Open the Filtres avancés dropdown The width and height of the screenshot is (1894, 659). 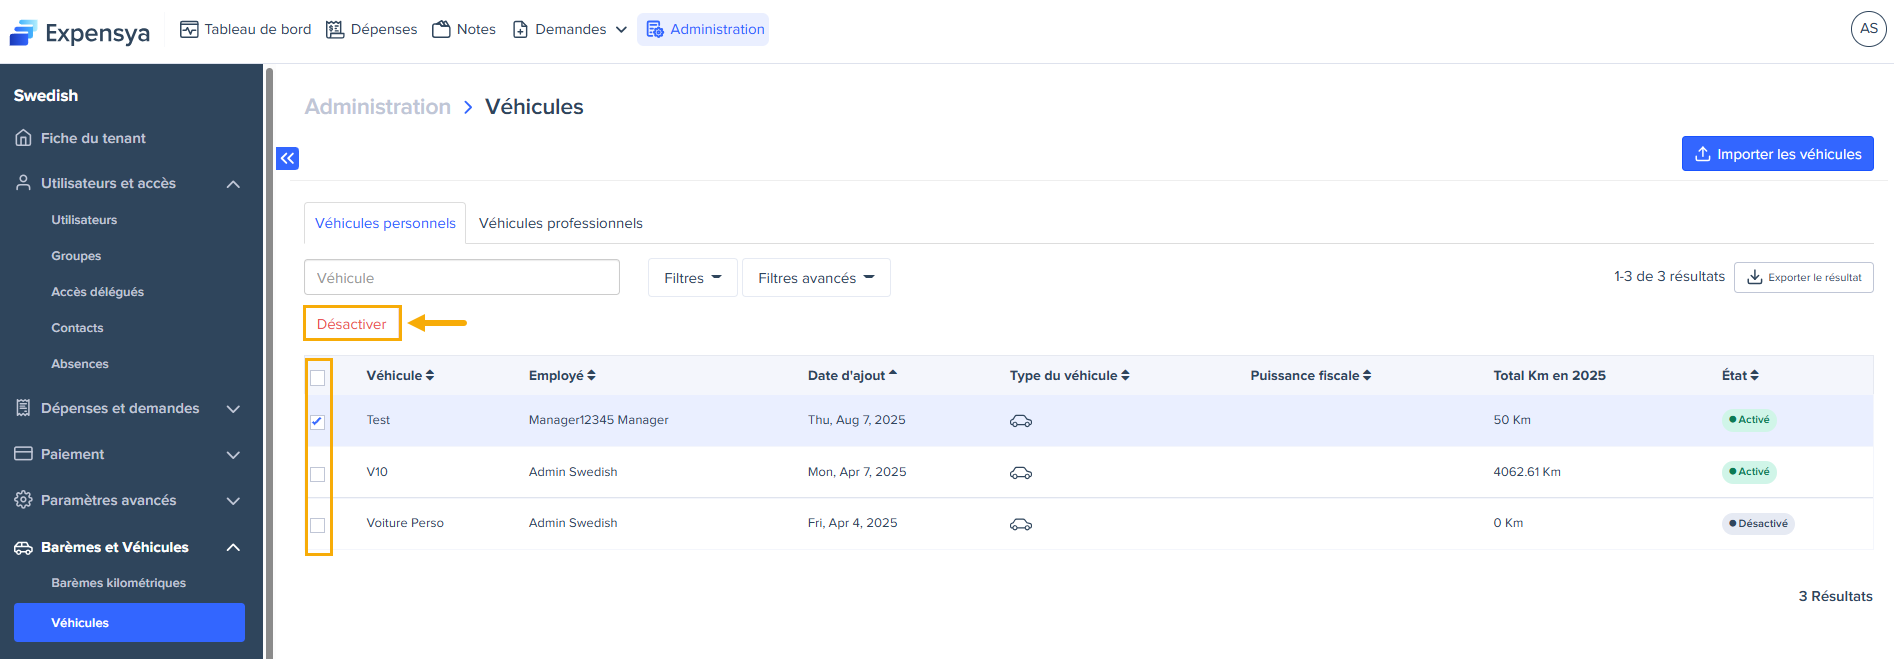pyautogui.click(x=815, y=278)
